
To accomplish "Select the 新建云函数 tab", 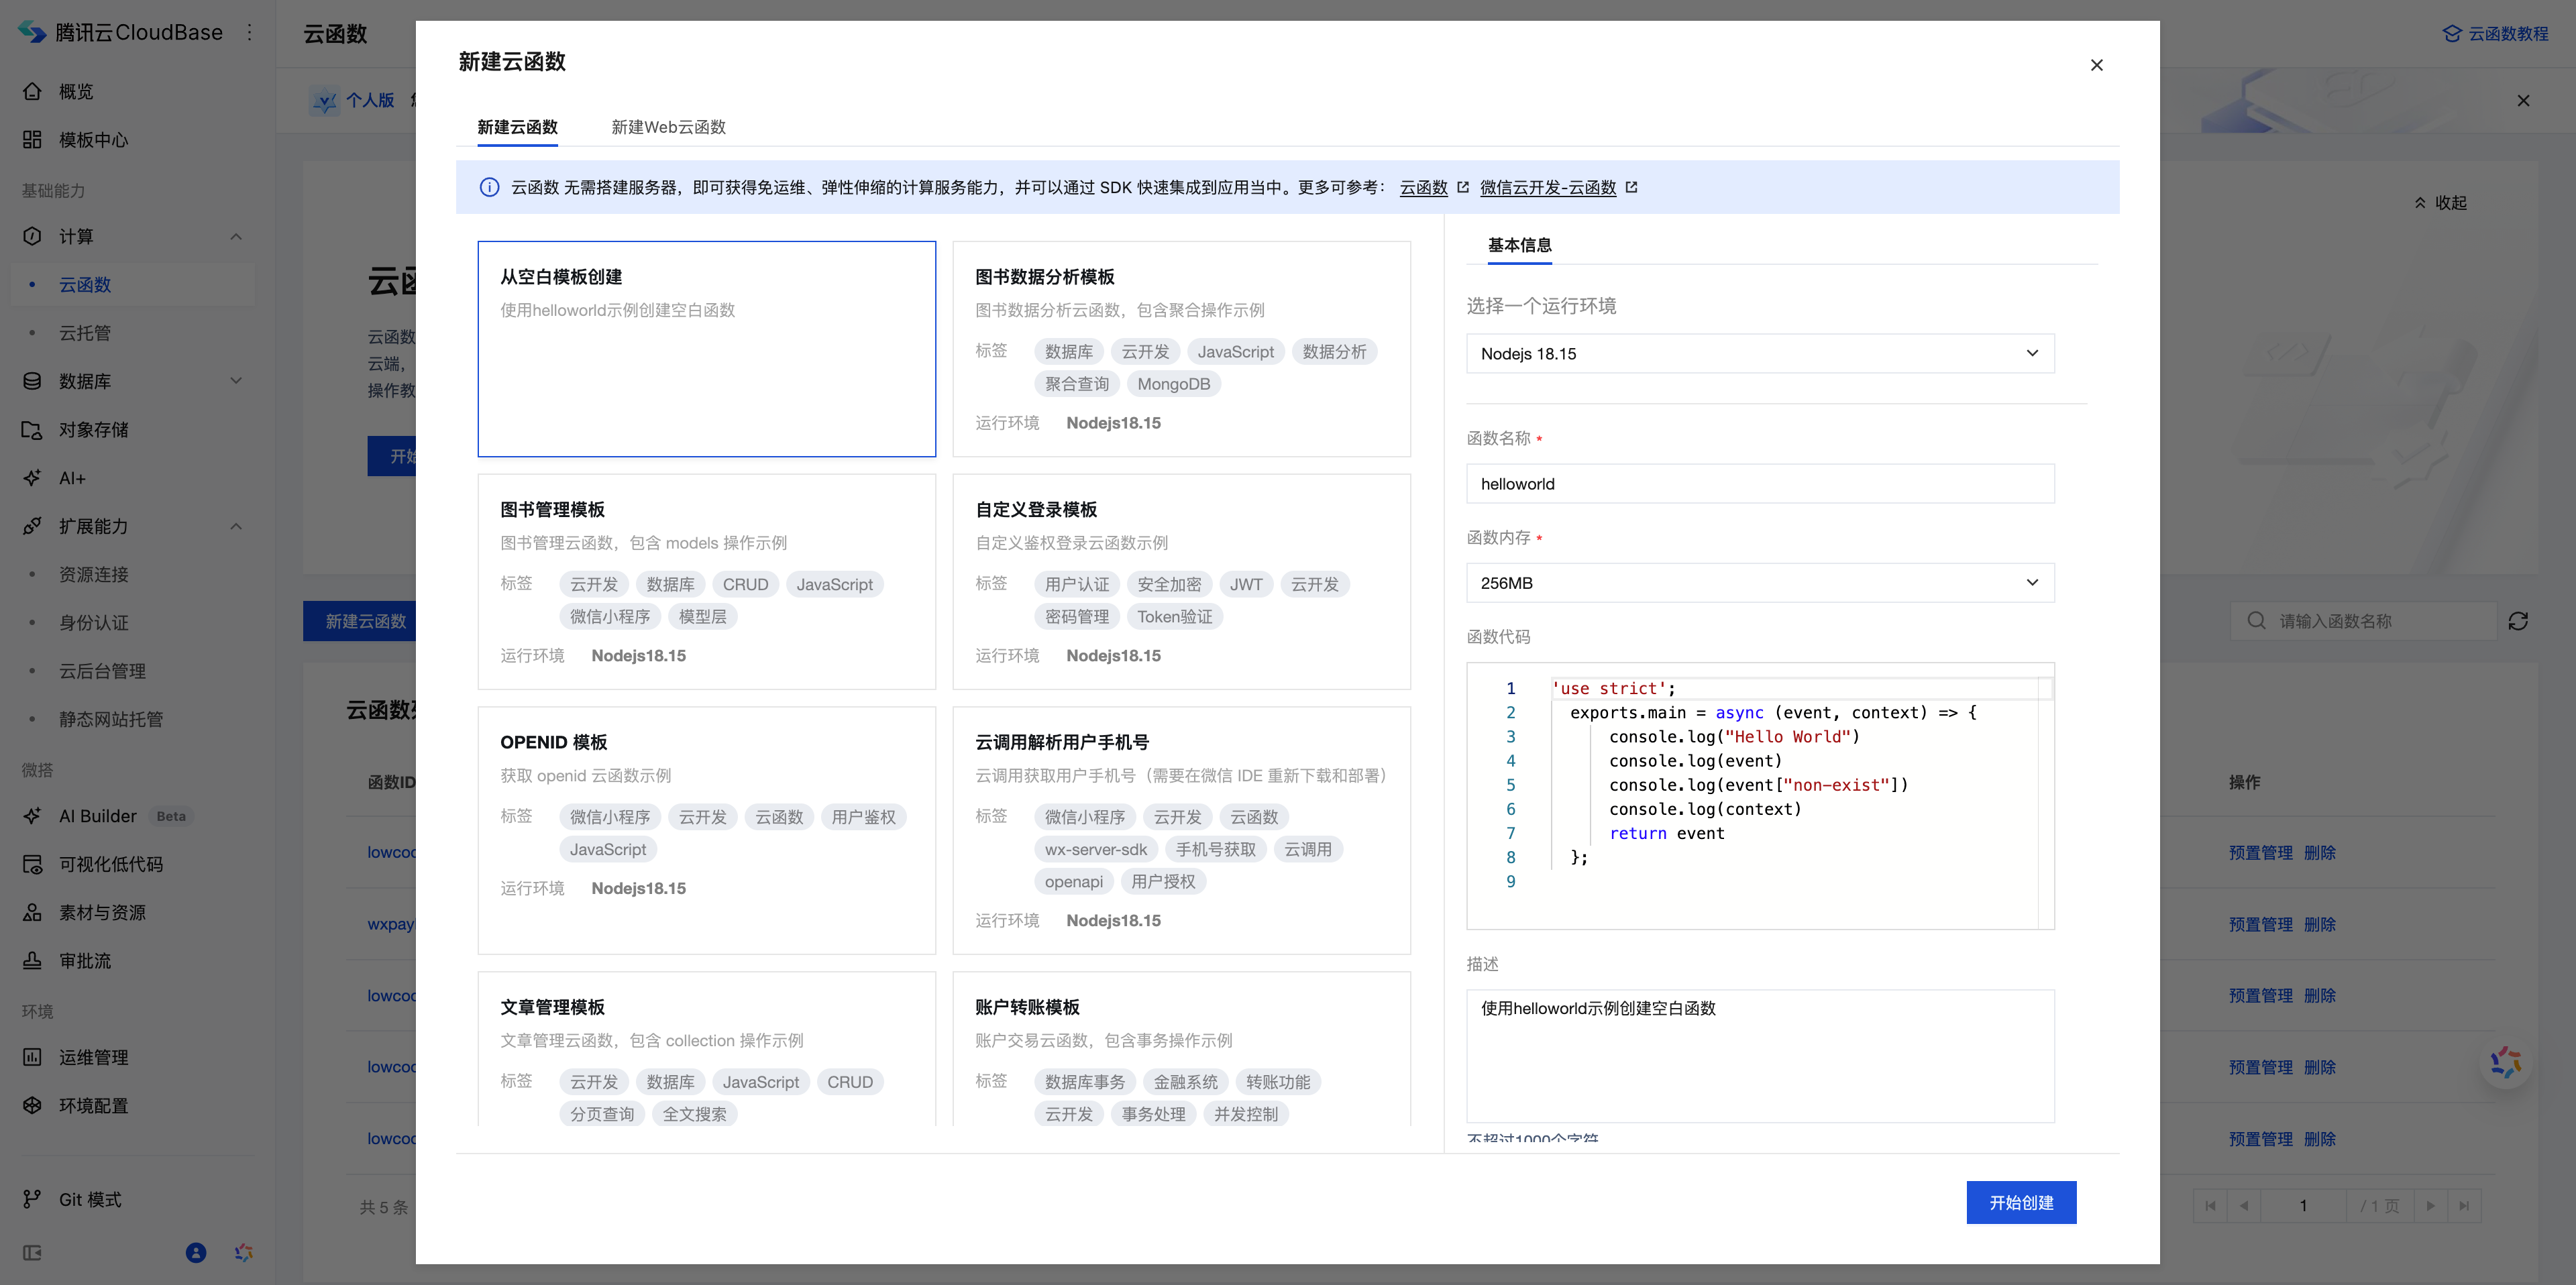I will click(517, 127).
